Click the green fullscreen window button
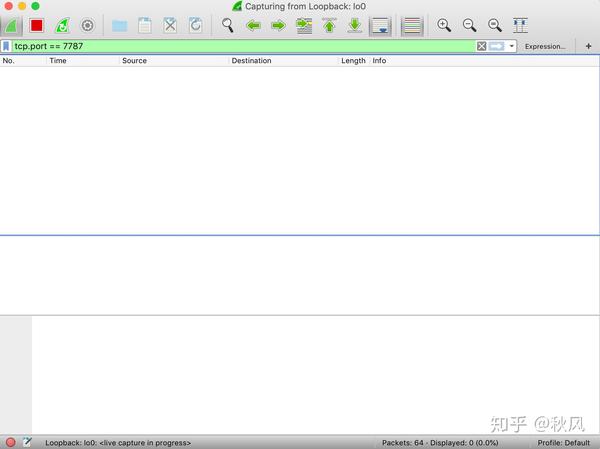Screen dimensions: 600x449 tap(35, 6)
